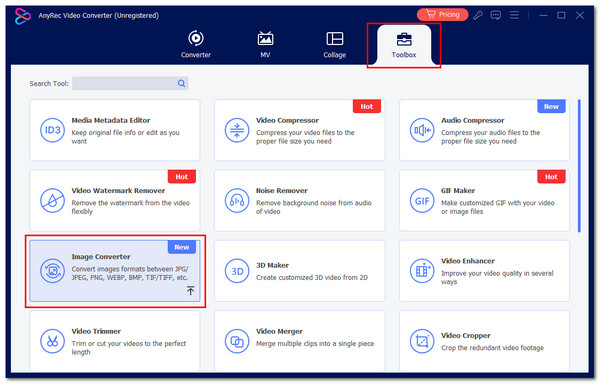Click the vertical scrollbar of the tool list

tap(579, 166)
